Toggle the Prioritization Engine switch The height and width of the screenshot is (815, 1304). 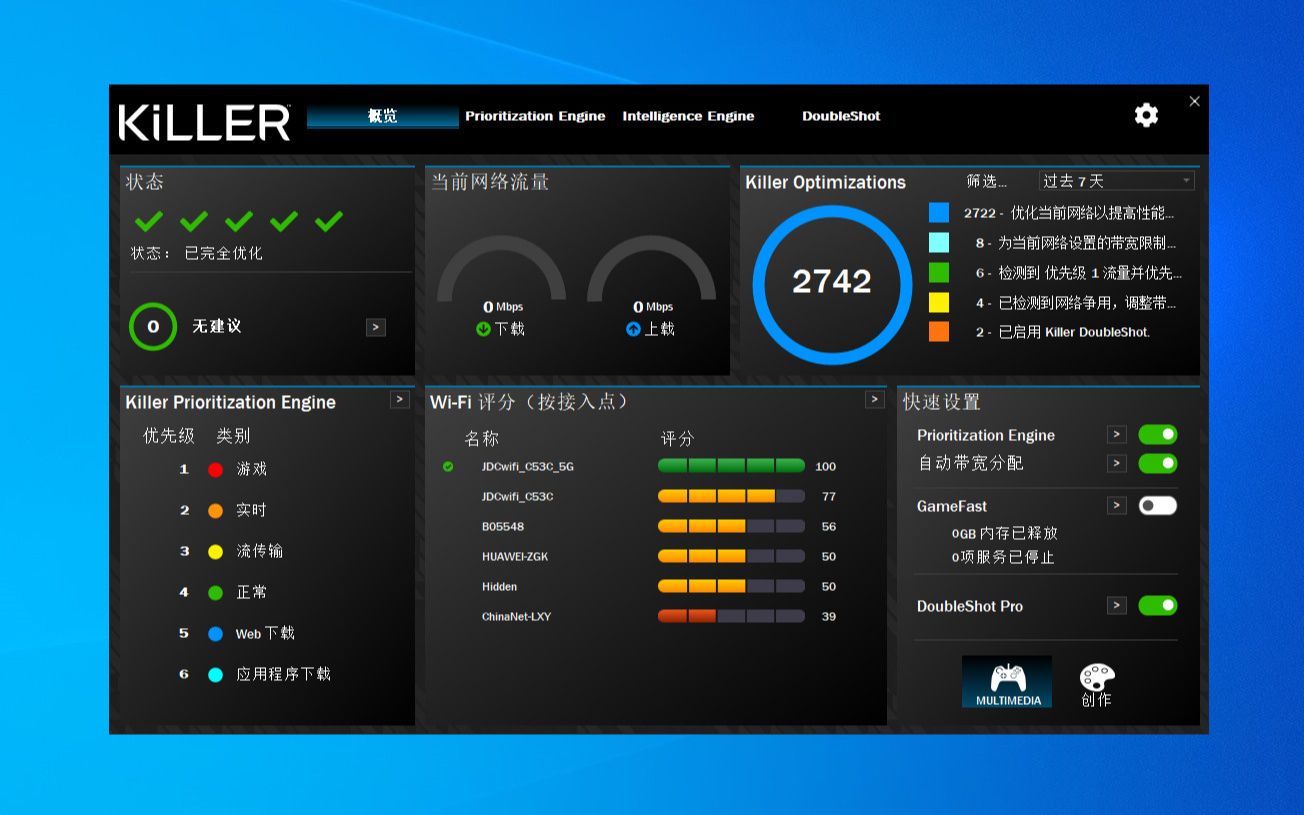click(x=1158, y=434)
